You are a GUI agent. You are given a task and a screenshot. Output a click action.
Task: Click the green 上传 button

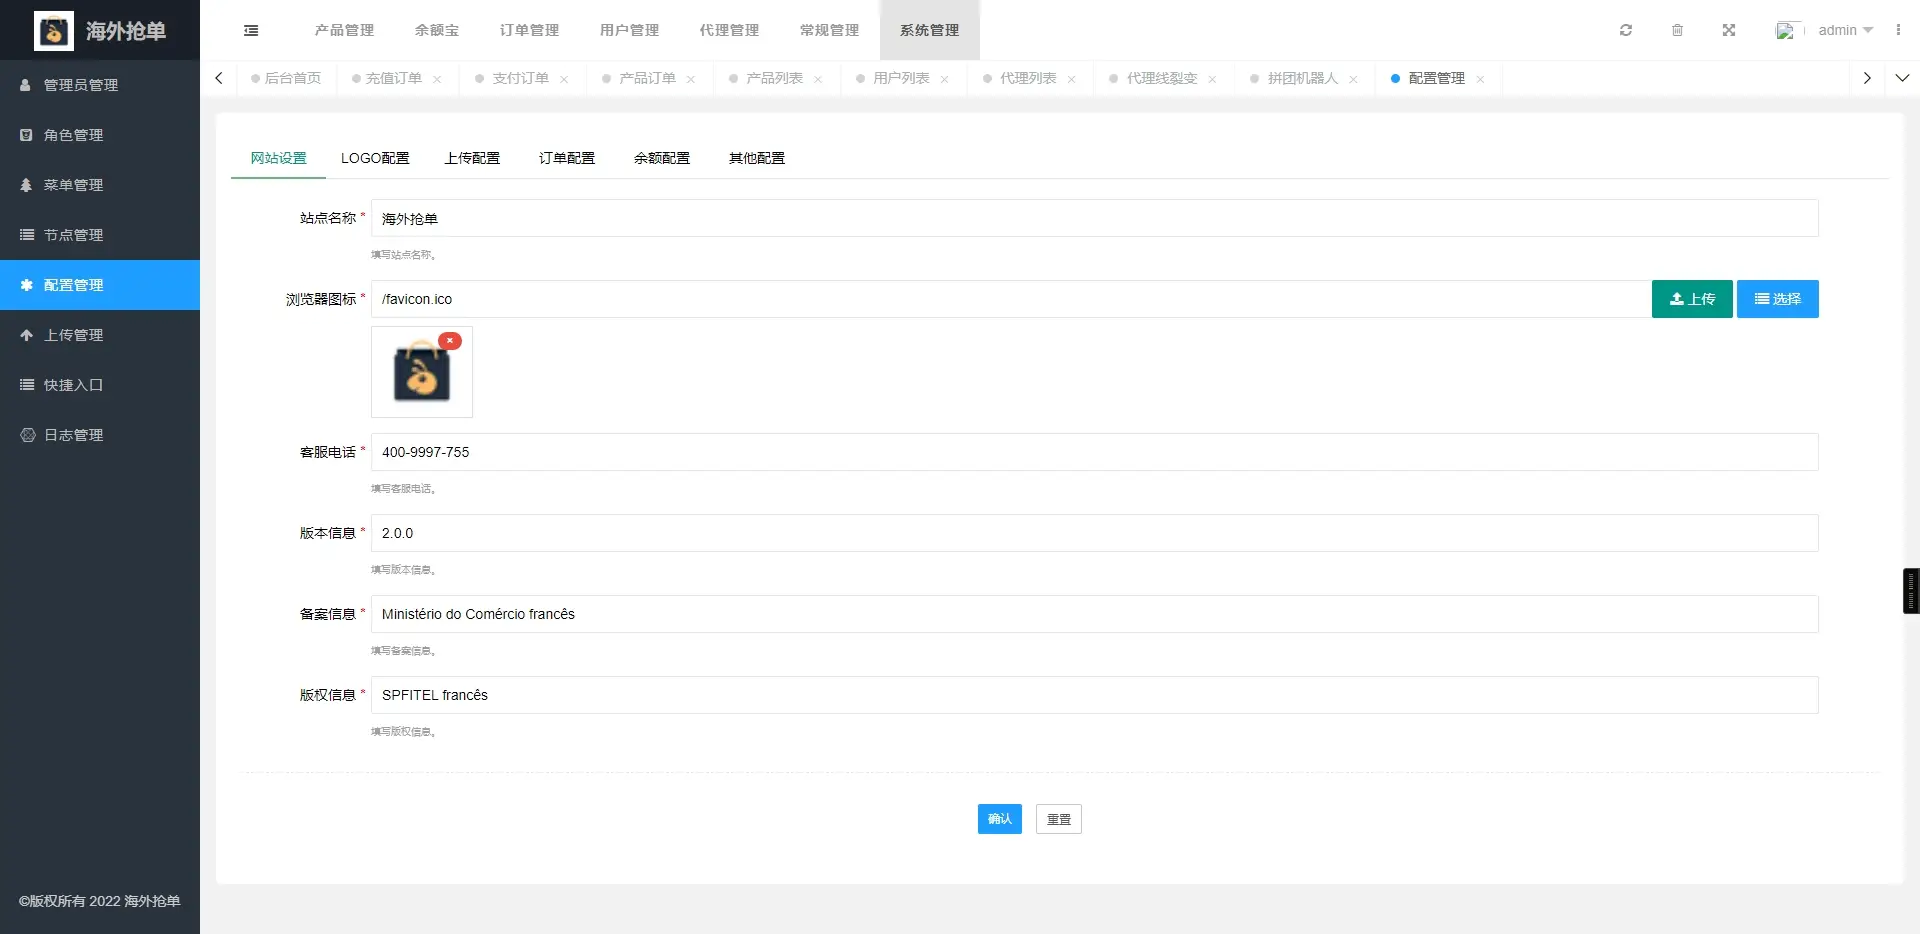click(1691, 299)
